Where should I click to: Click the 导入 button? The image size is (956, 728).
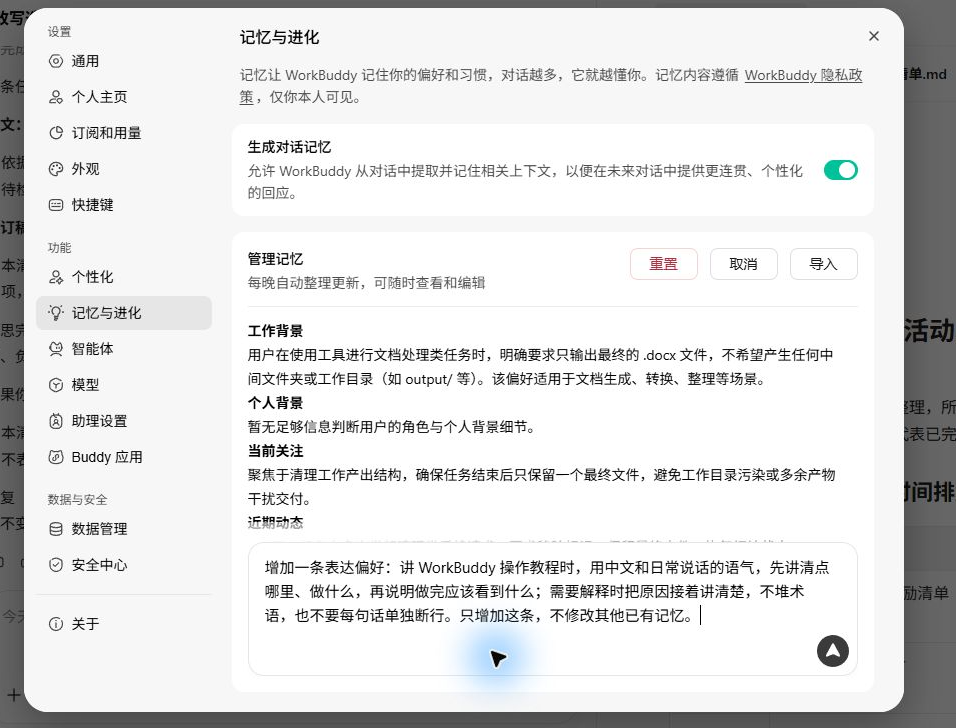(x=823, y=264)
